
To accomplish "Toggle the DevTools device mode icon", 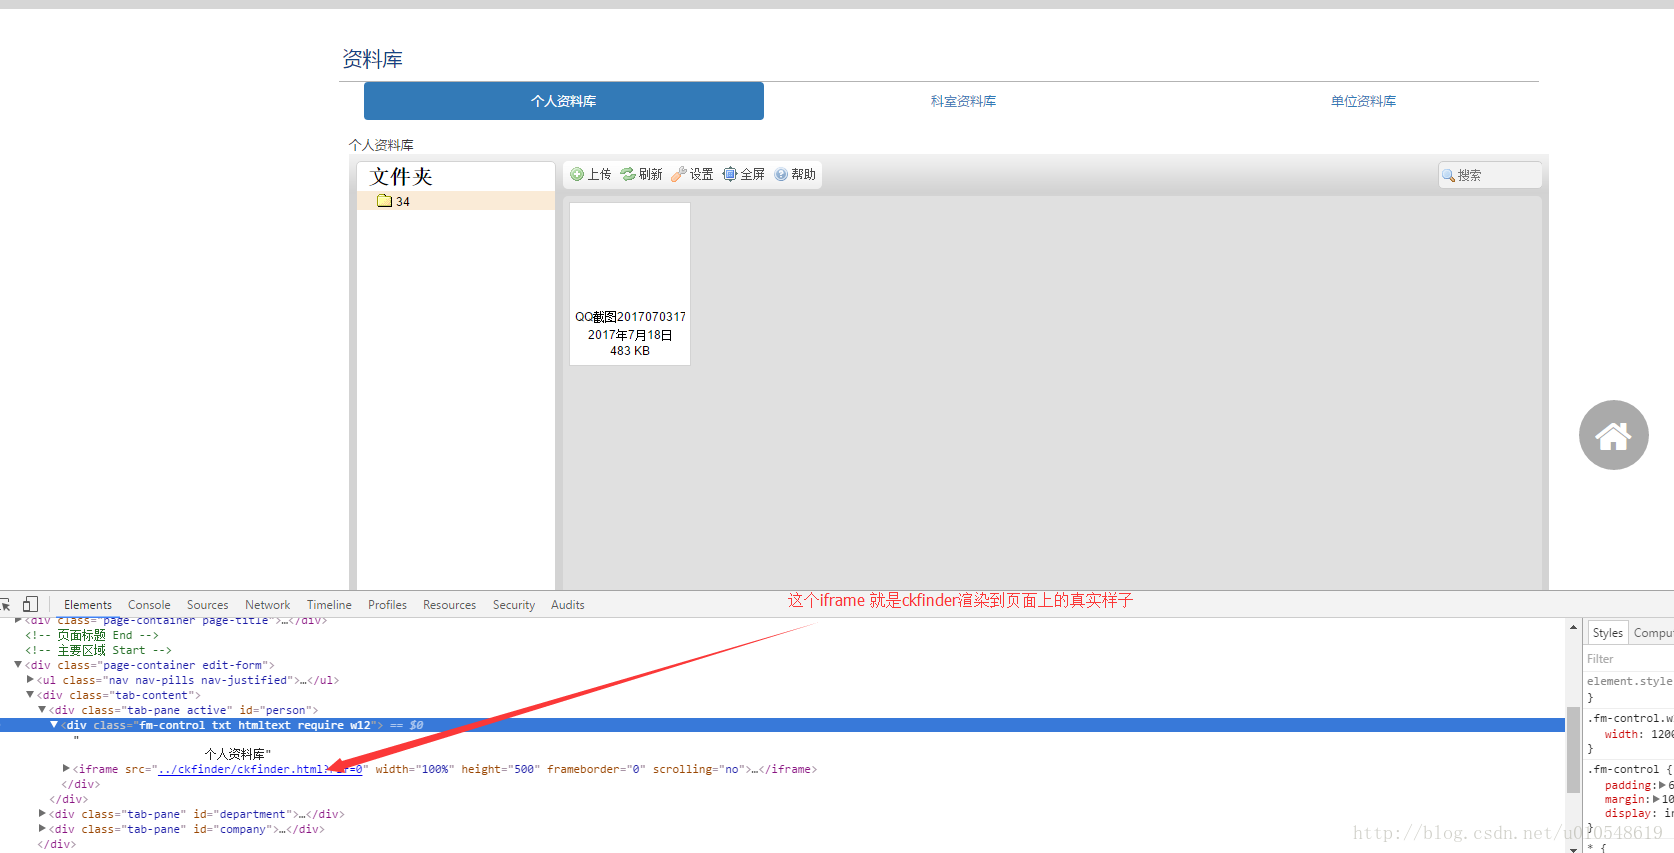I will 31,604.
